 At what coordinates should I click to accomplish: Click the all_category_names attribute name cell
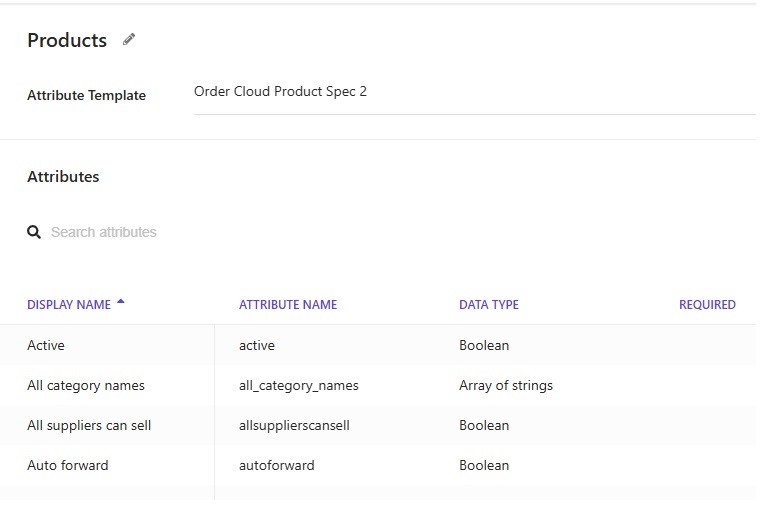tap(298, 385)
